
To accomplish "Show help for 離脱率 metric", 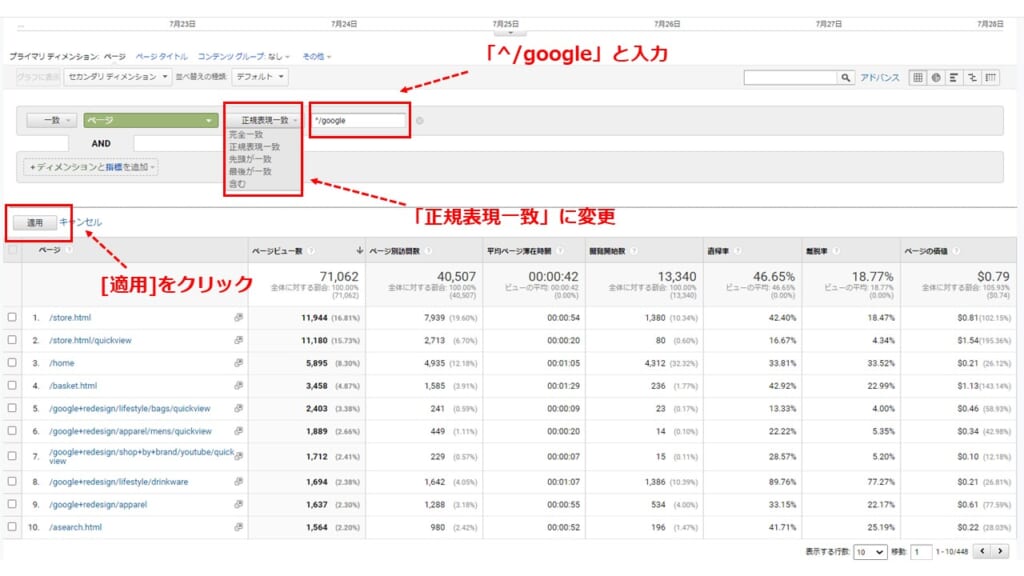I will point(837,251).
